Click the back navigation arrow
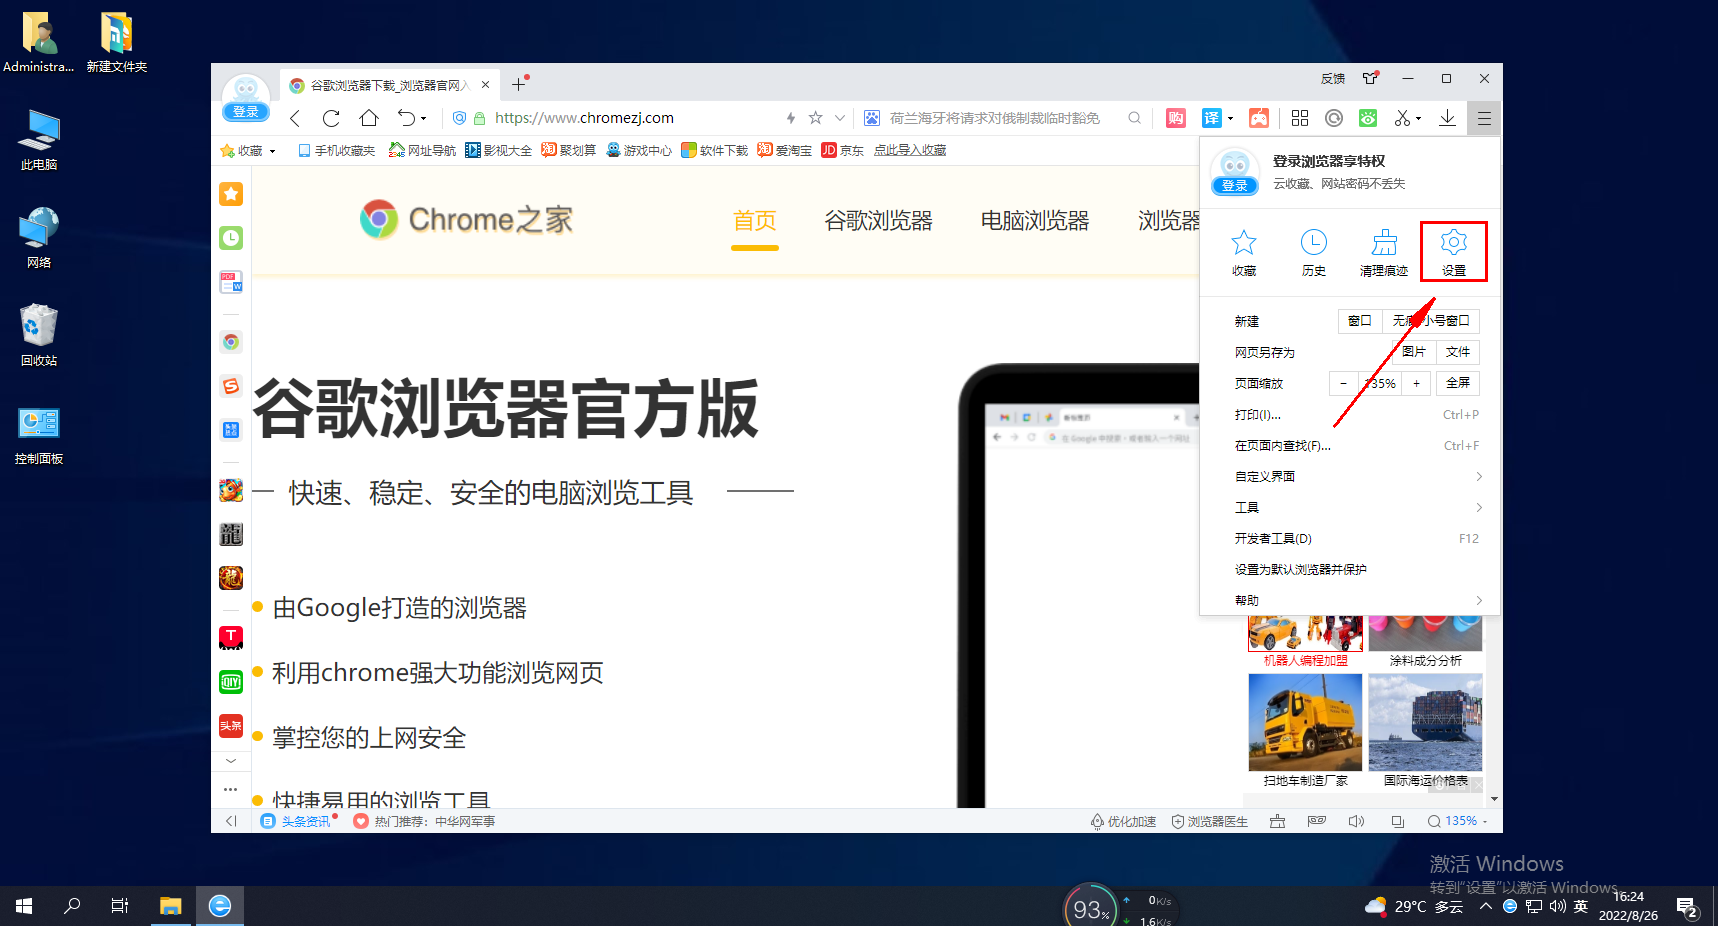The width and height of the screenshot is (1718, 926). [295, 118]
